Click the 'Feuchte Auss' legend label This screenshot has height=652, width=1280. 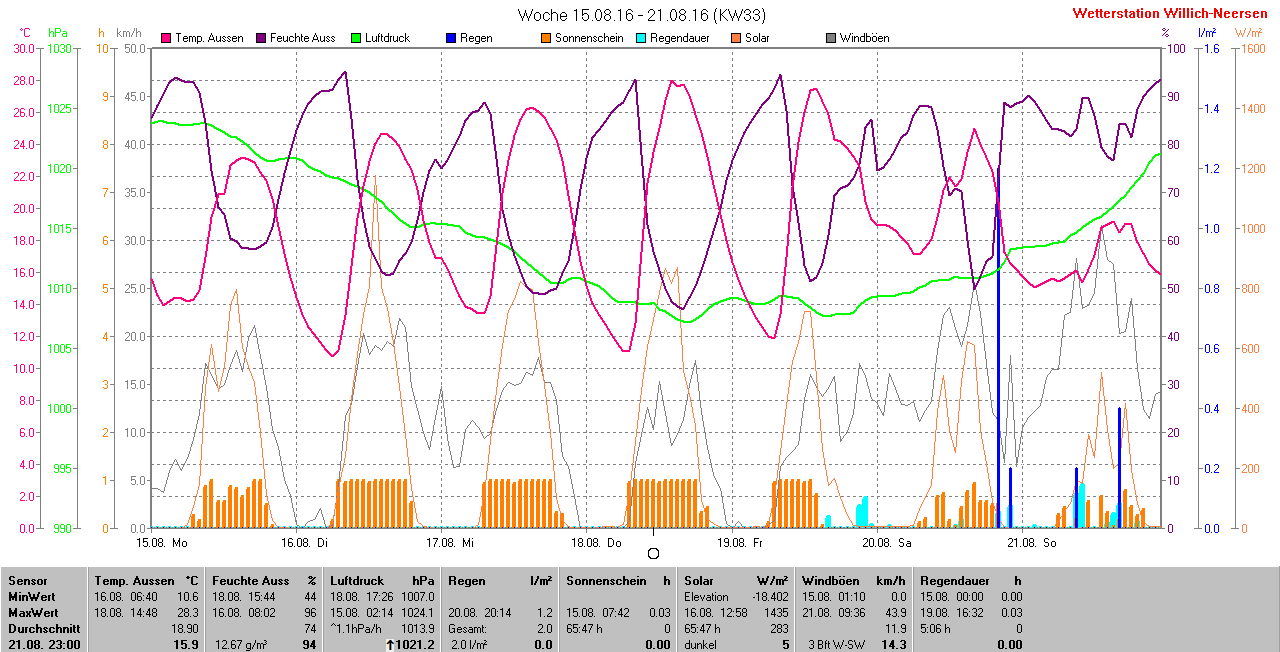(303, 38)
